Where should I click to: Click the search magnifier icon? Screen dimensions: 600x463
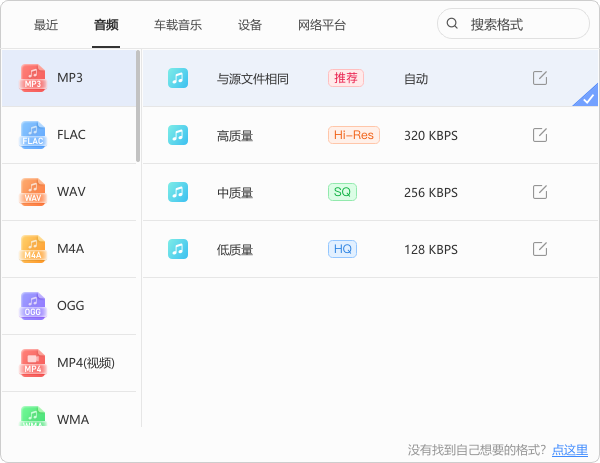click(x=453, y=24)
